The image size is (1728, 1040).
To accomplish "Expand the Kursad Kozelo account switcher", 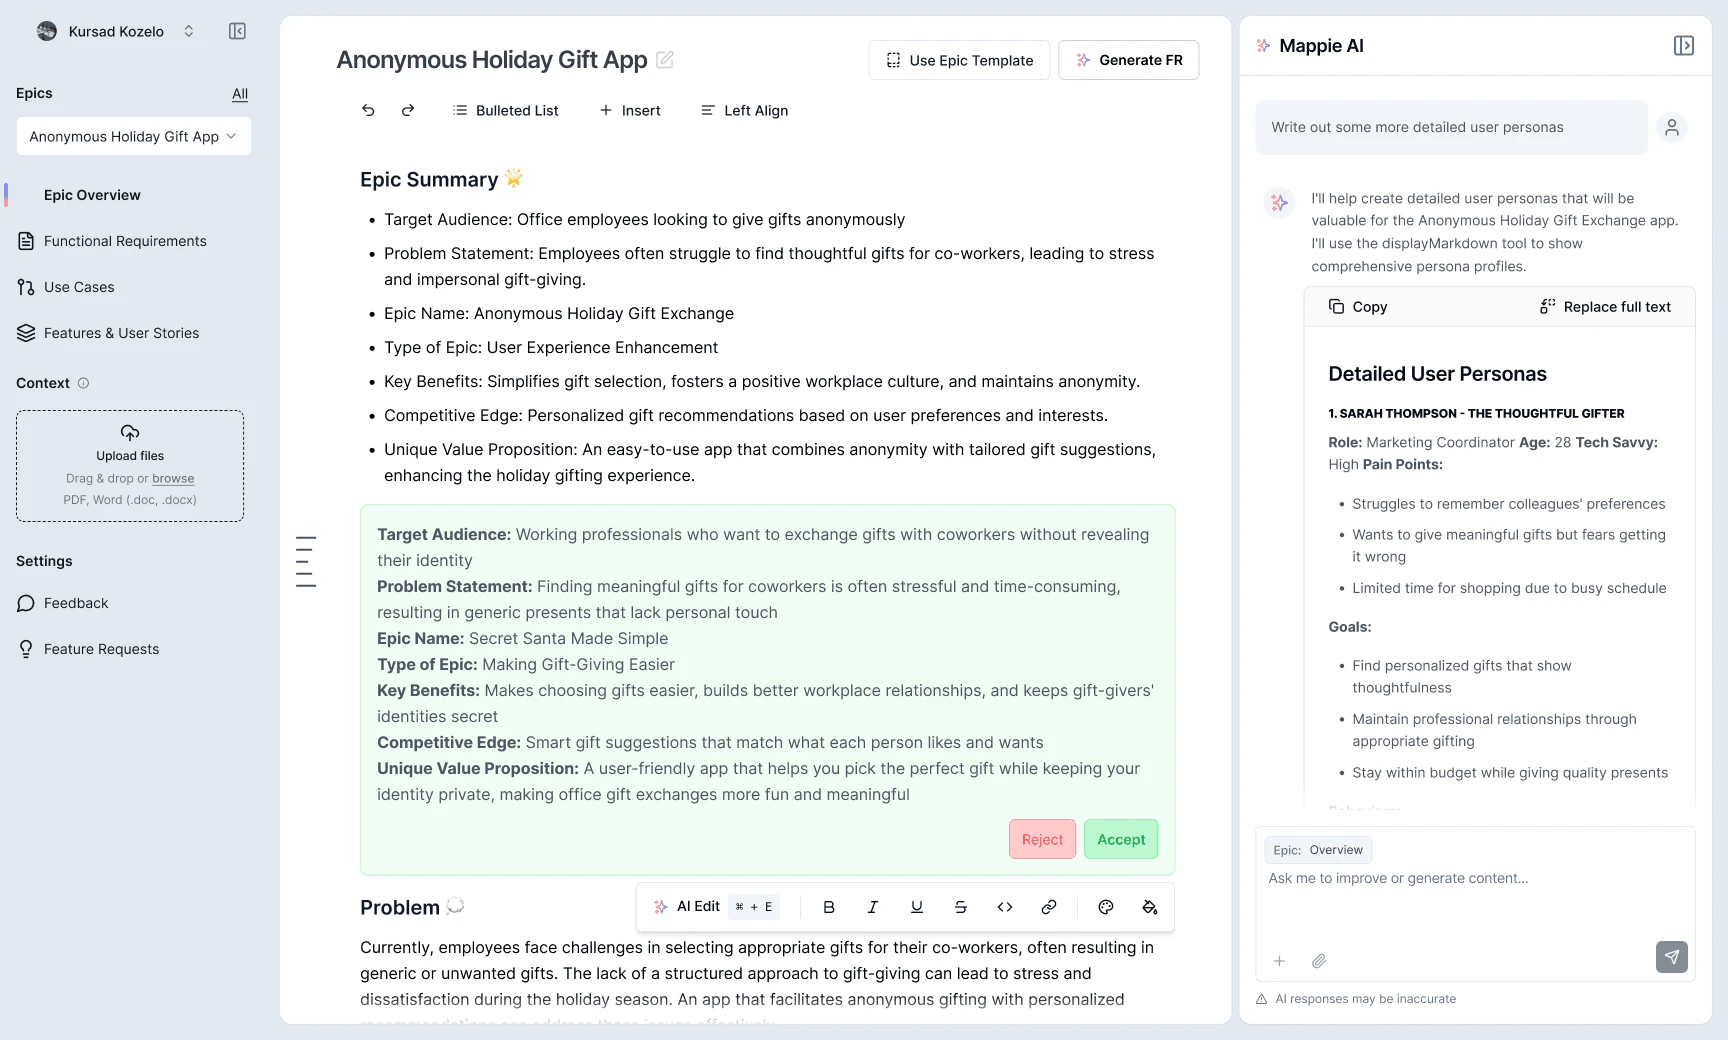I will click(x=189, y=31).
